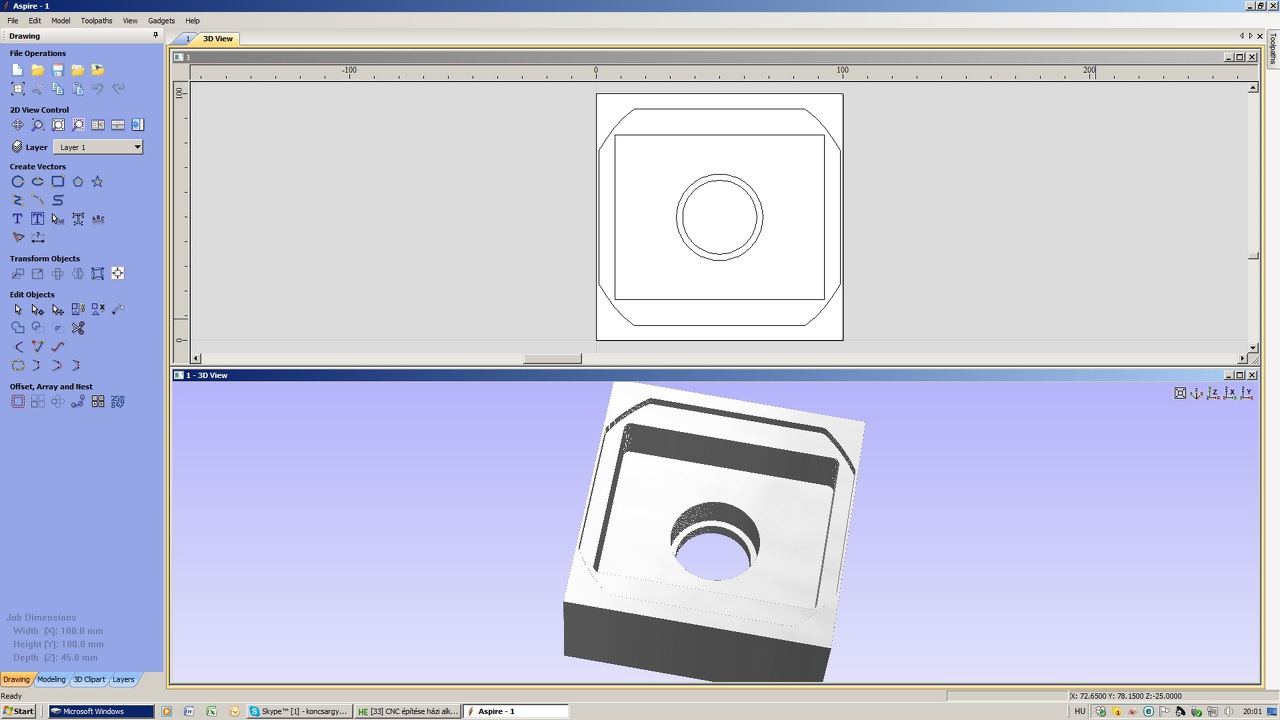Draw a polygon vector
Image resolution: width=1280 pixels, height=720 pixels.
click(78, 182)
